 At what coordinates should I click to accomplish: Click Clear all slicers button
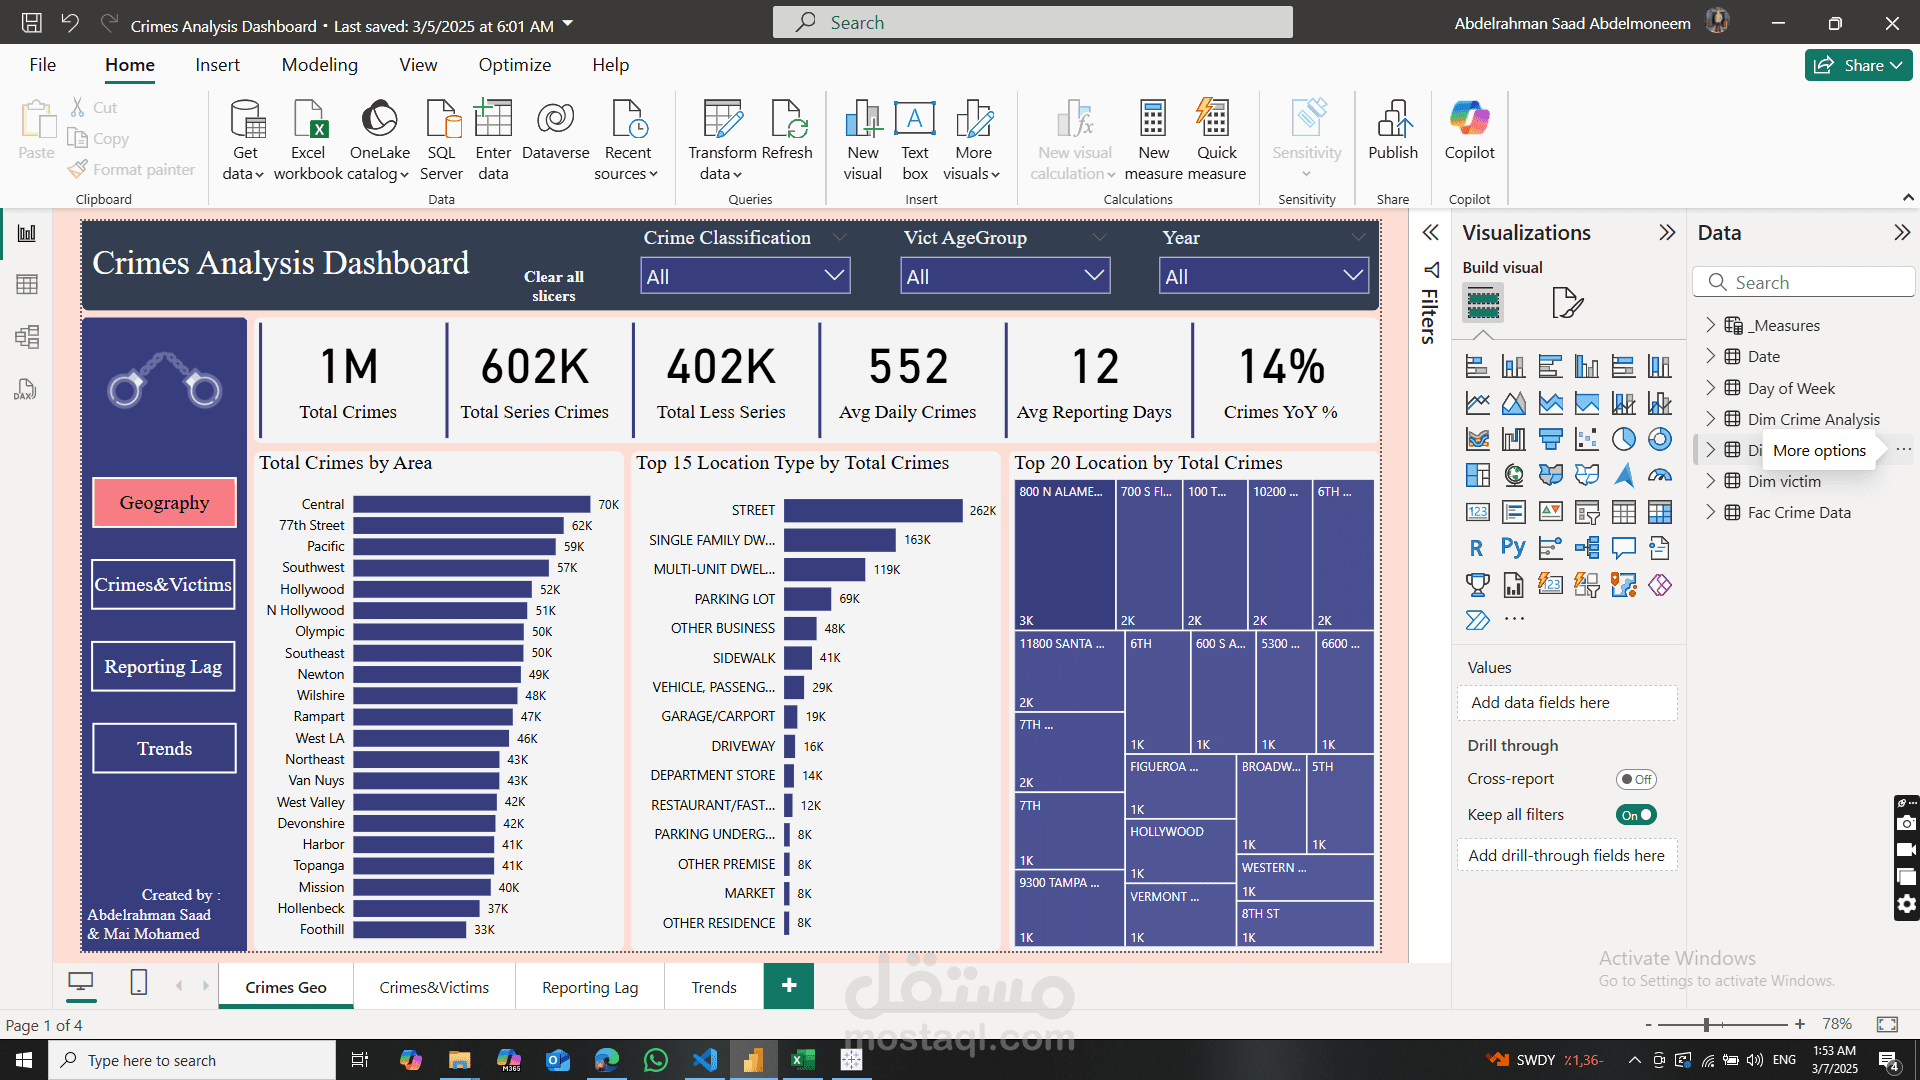tap(554, 286)
